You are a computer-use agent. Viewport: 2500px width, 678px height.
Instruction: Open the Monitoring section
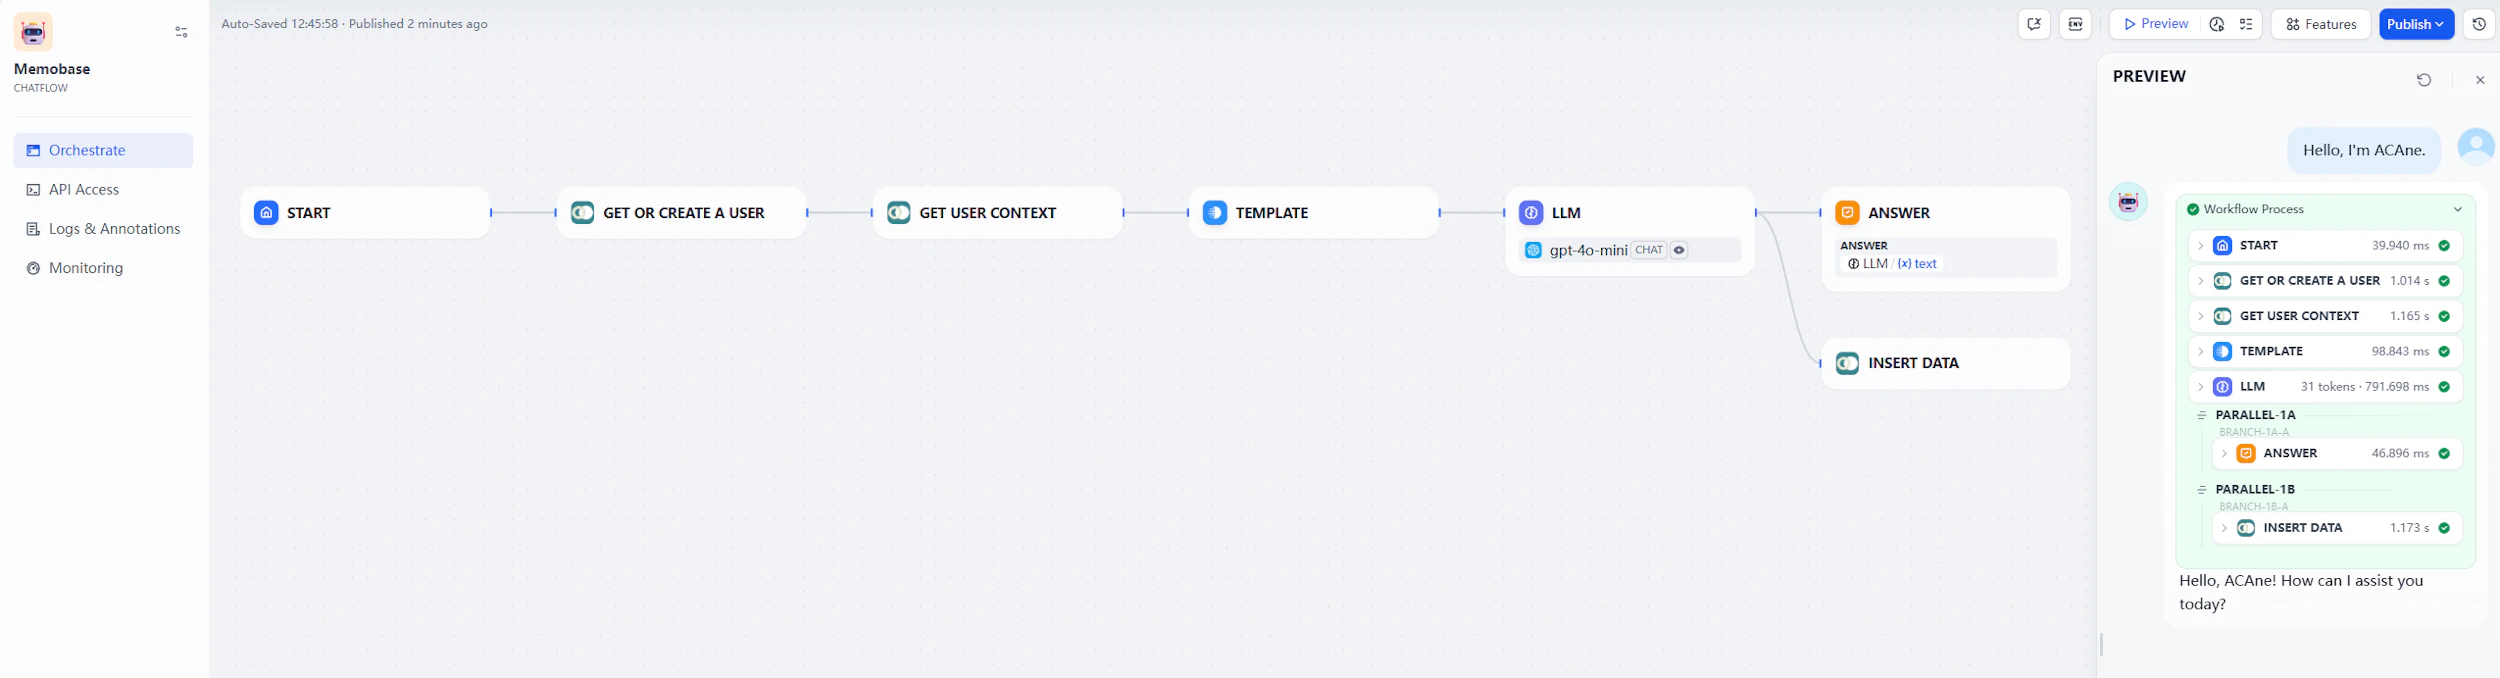coord(87,267)
